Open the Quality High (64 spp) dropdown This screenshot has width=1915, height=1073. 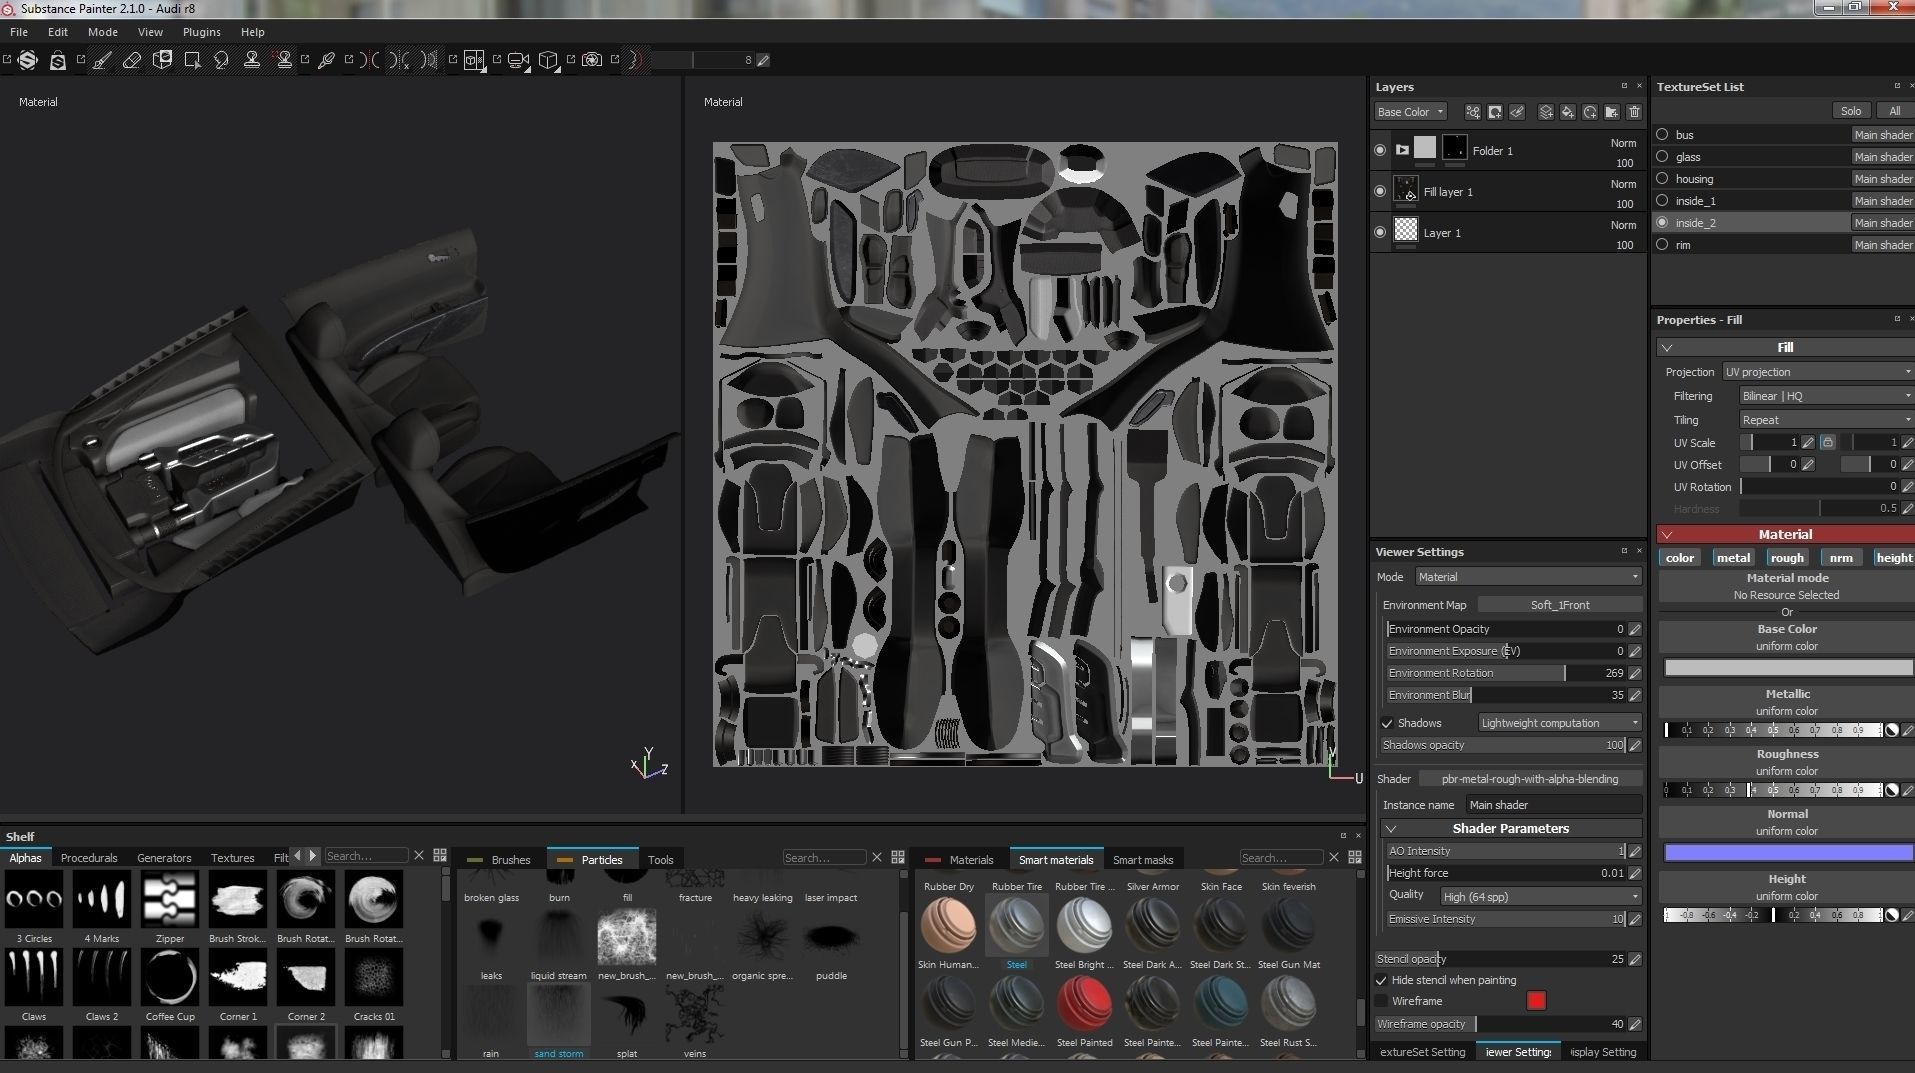pyautogui.click(x=1540, y=896)
